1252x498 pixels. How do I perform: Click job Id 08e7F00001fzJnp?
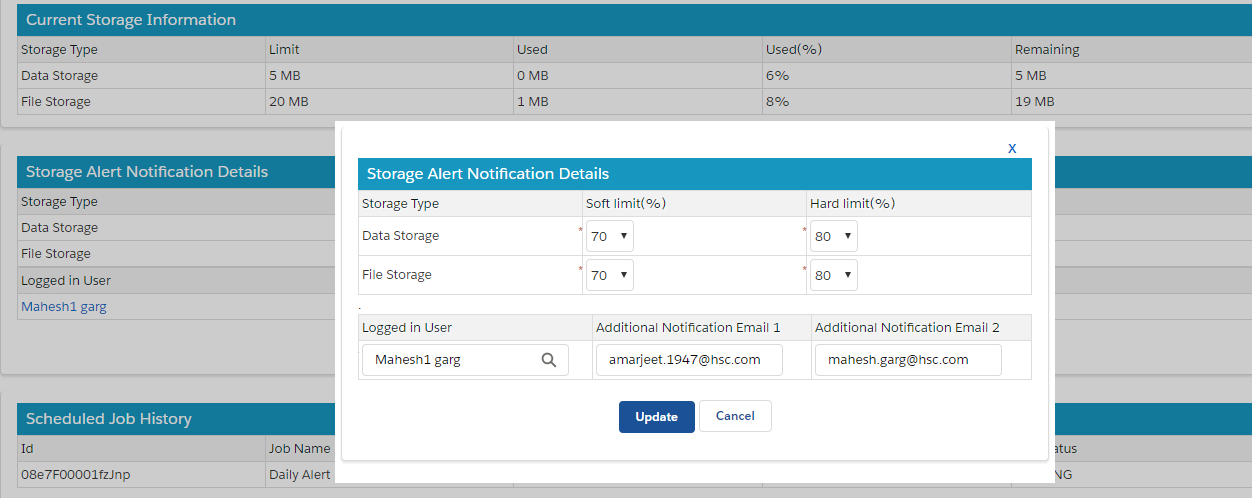point(76,475)
